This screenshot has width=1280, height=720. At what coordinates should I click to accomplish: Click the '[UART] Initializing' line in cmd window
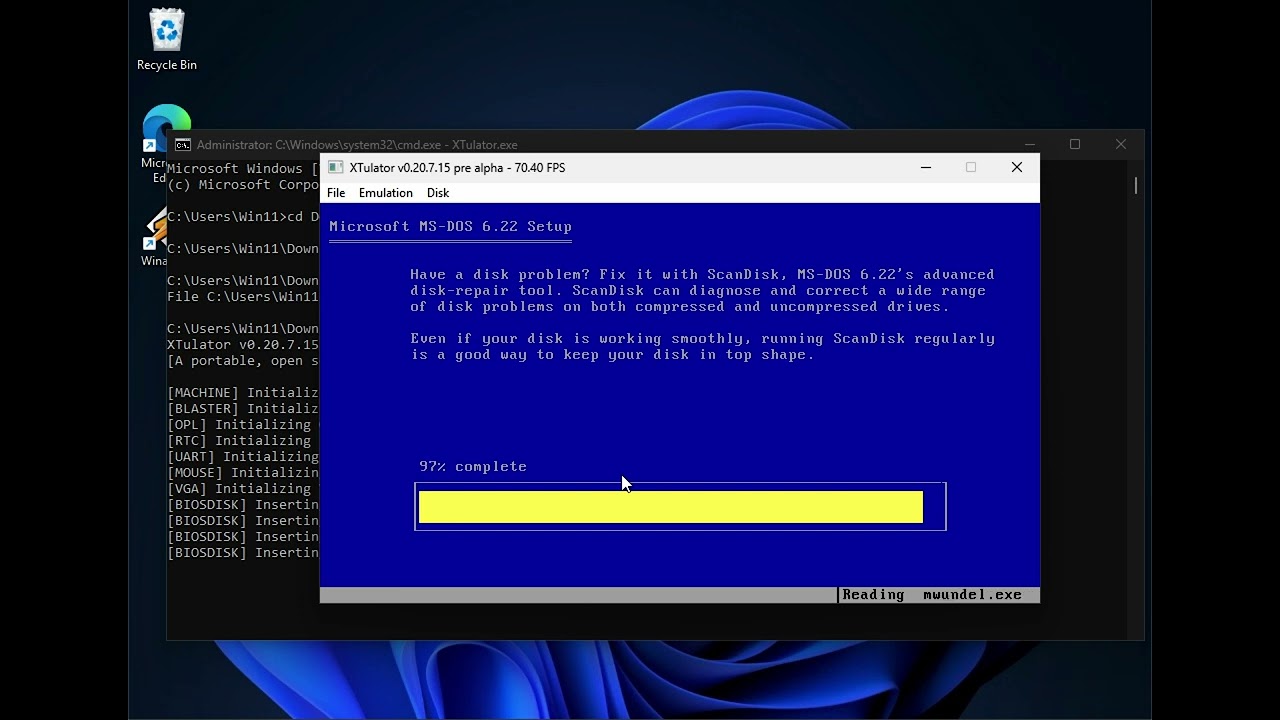coord(243,457)
